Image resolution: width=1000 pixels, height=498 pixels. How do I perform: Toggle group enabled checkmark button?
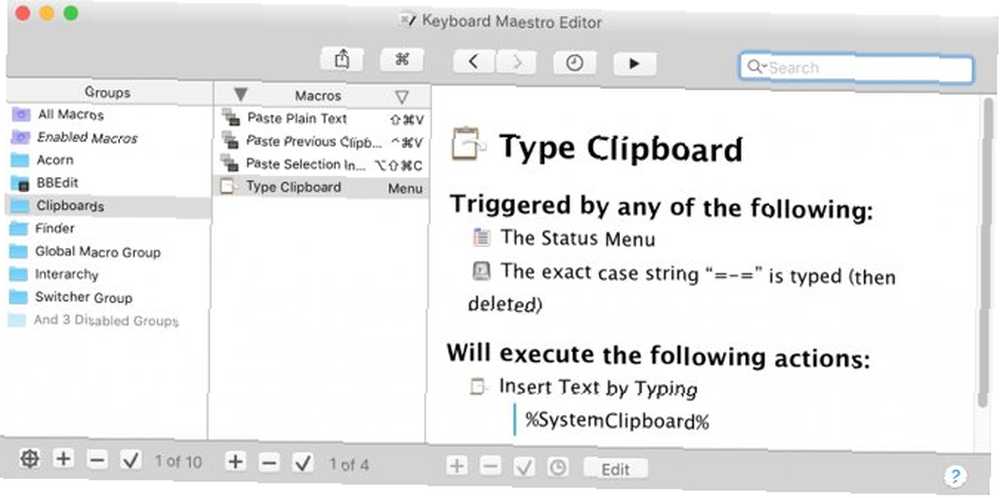click(x=131, y=461)
